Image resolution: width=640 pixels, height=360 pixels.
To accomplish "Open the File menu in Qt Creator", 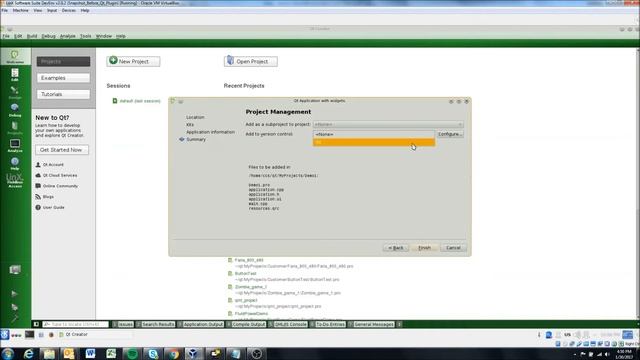I will click(x=6, y=36).
